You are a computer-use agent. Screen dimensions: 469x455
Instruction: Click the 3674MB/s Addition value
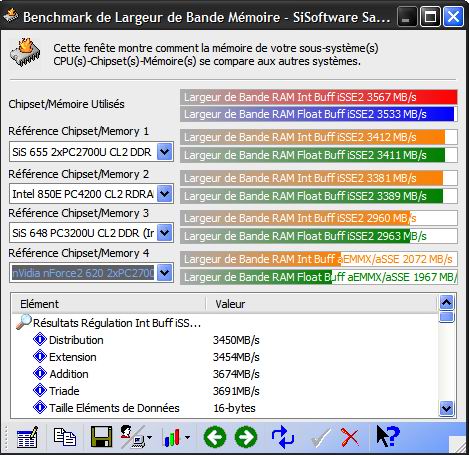[236, 374]
